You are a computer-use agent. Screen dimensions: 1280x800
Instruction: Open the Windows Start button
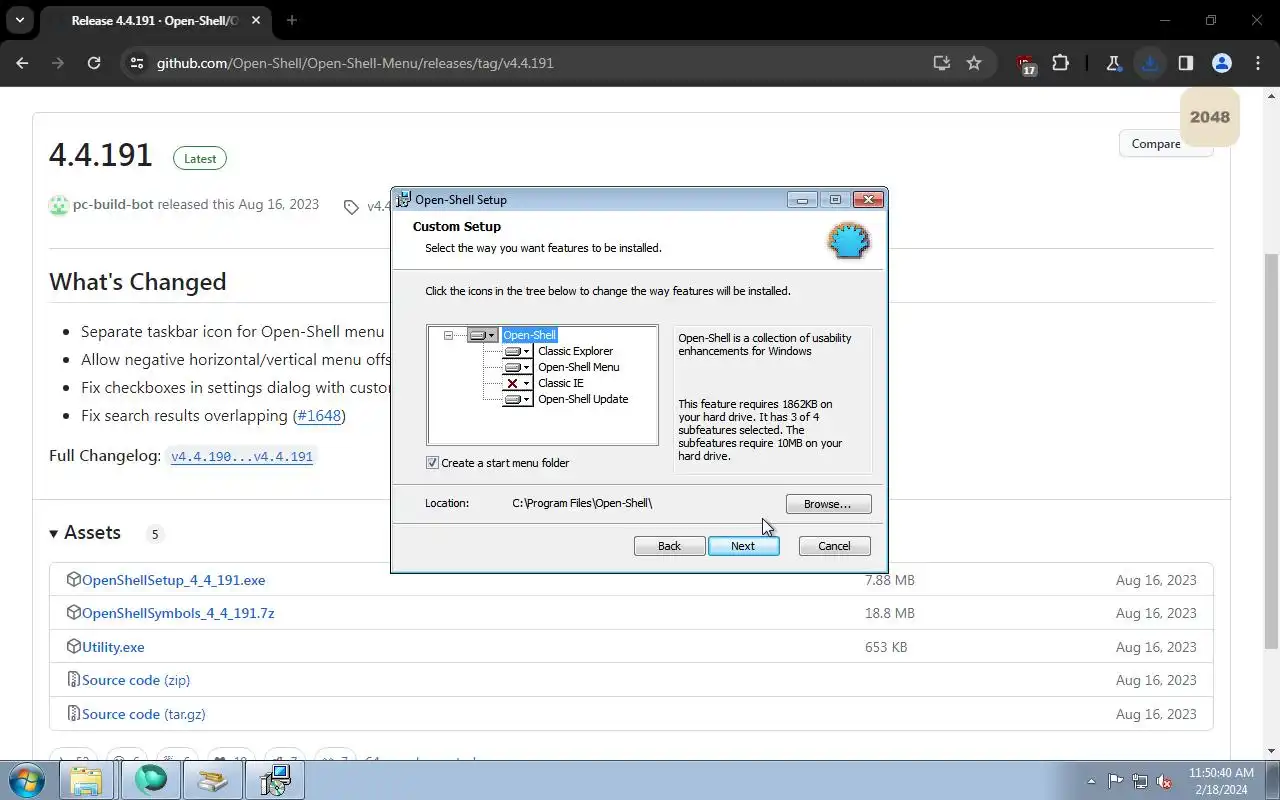click(25, 780)
